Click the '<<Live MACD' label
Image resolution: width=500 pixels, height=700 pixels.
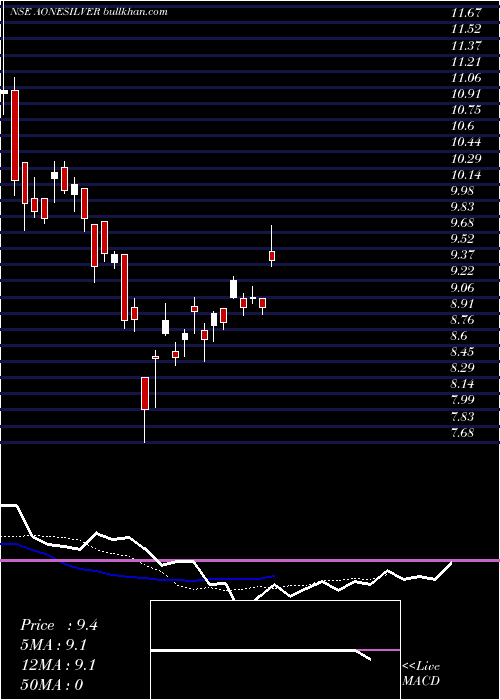pos(421,674)
